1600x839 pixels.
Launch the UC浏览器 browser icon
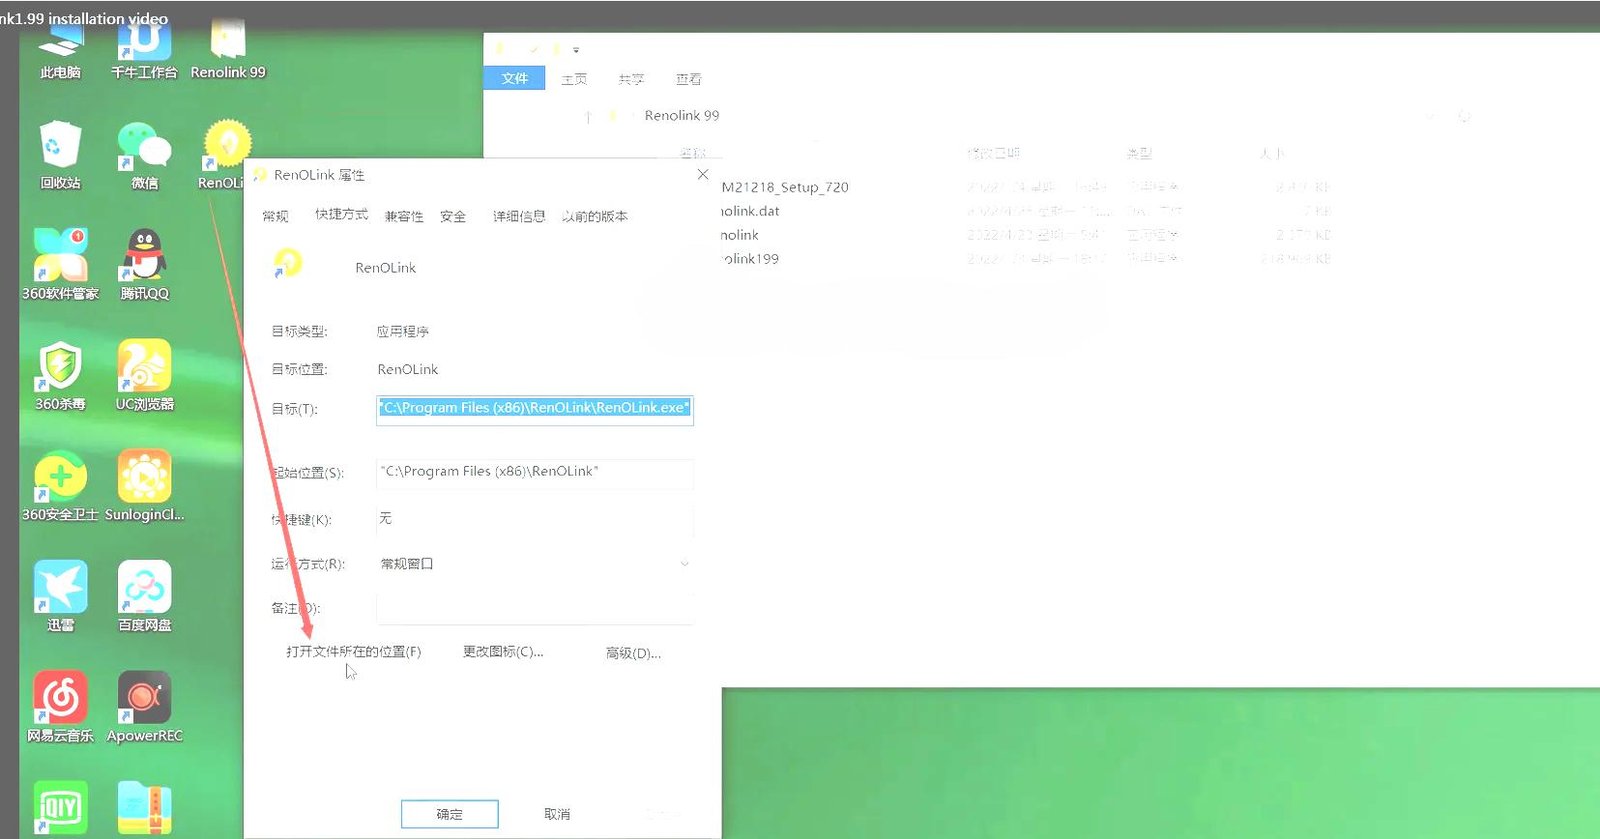pyautogui.click(x=144, y=376)
